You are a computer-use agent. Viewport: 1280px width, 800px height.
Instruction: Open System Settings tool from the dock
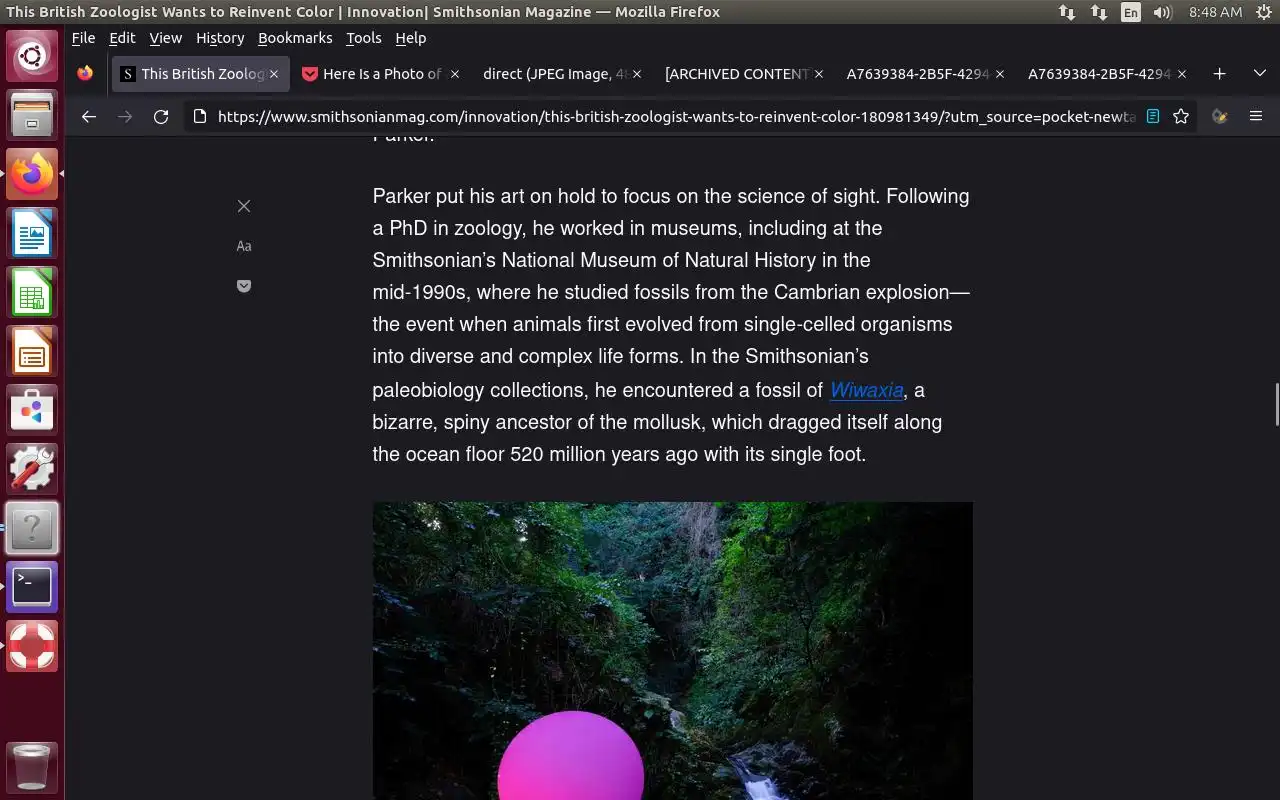coord(32,468)
